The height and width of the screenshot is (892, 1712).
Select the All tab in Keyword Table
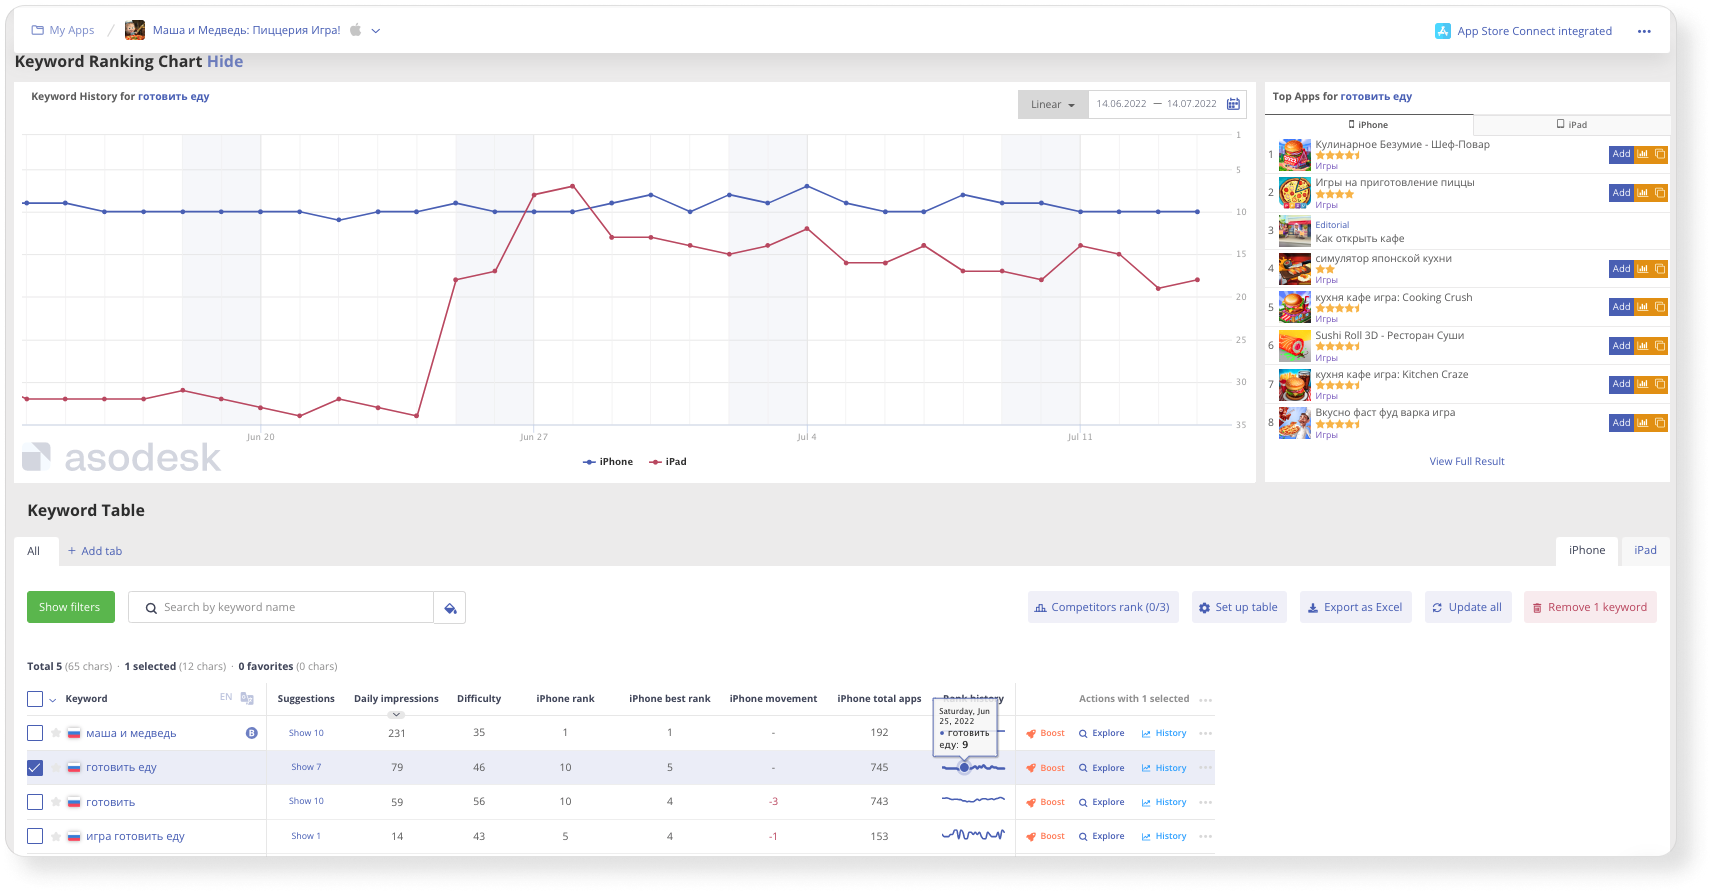click(x=34, y=551)
